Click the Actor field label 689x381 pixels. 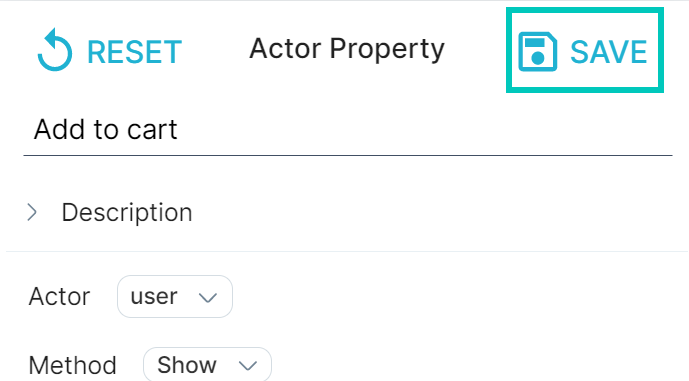pyautogui.click(x=59, y=297)
